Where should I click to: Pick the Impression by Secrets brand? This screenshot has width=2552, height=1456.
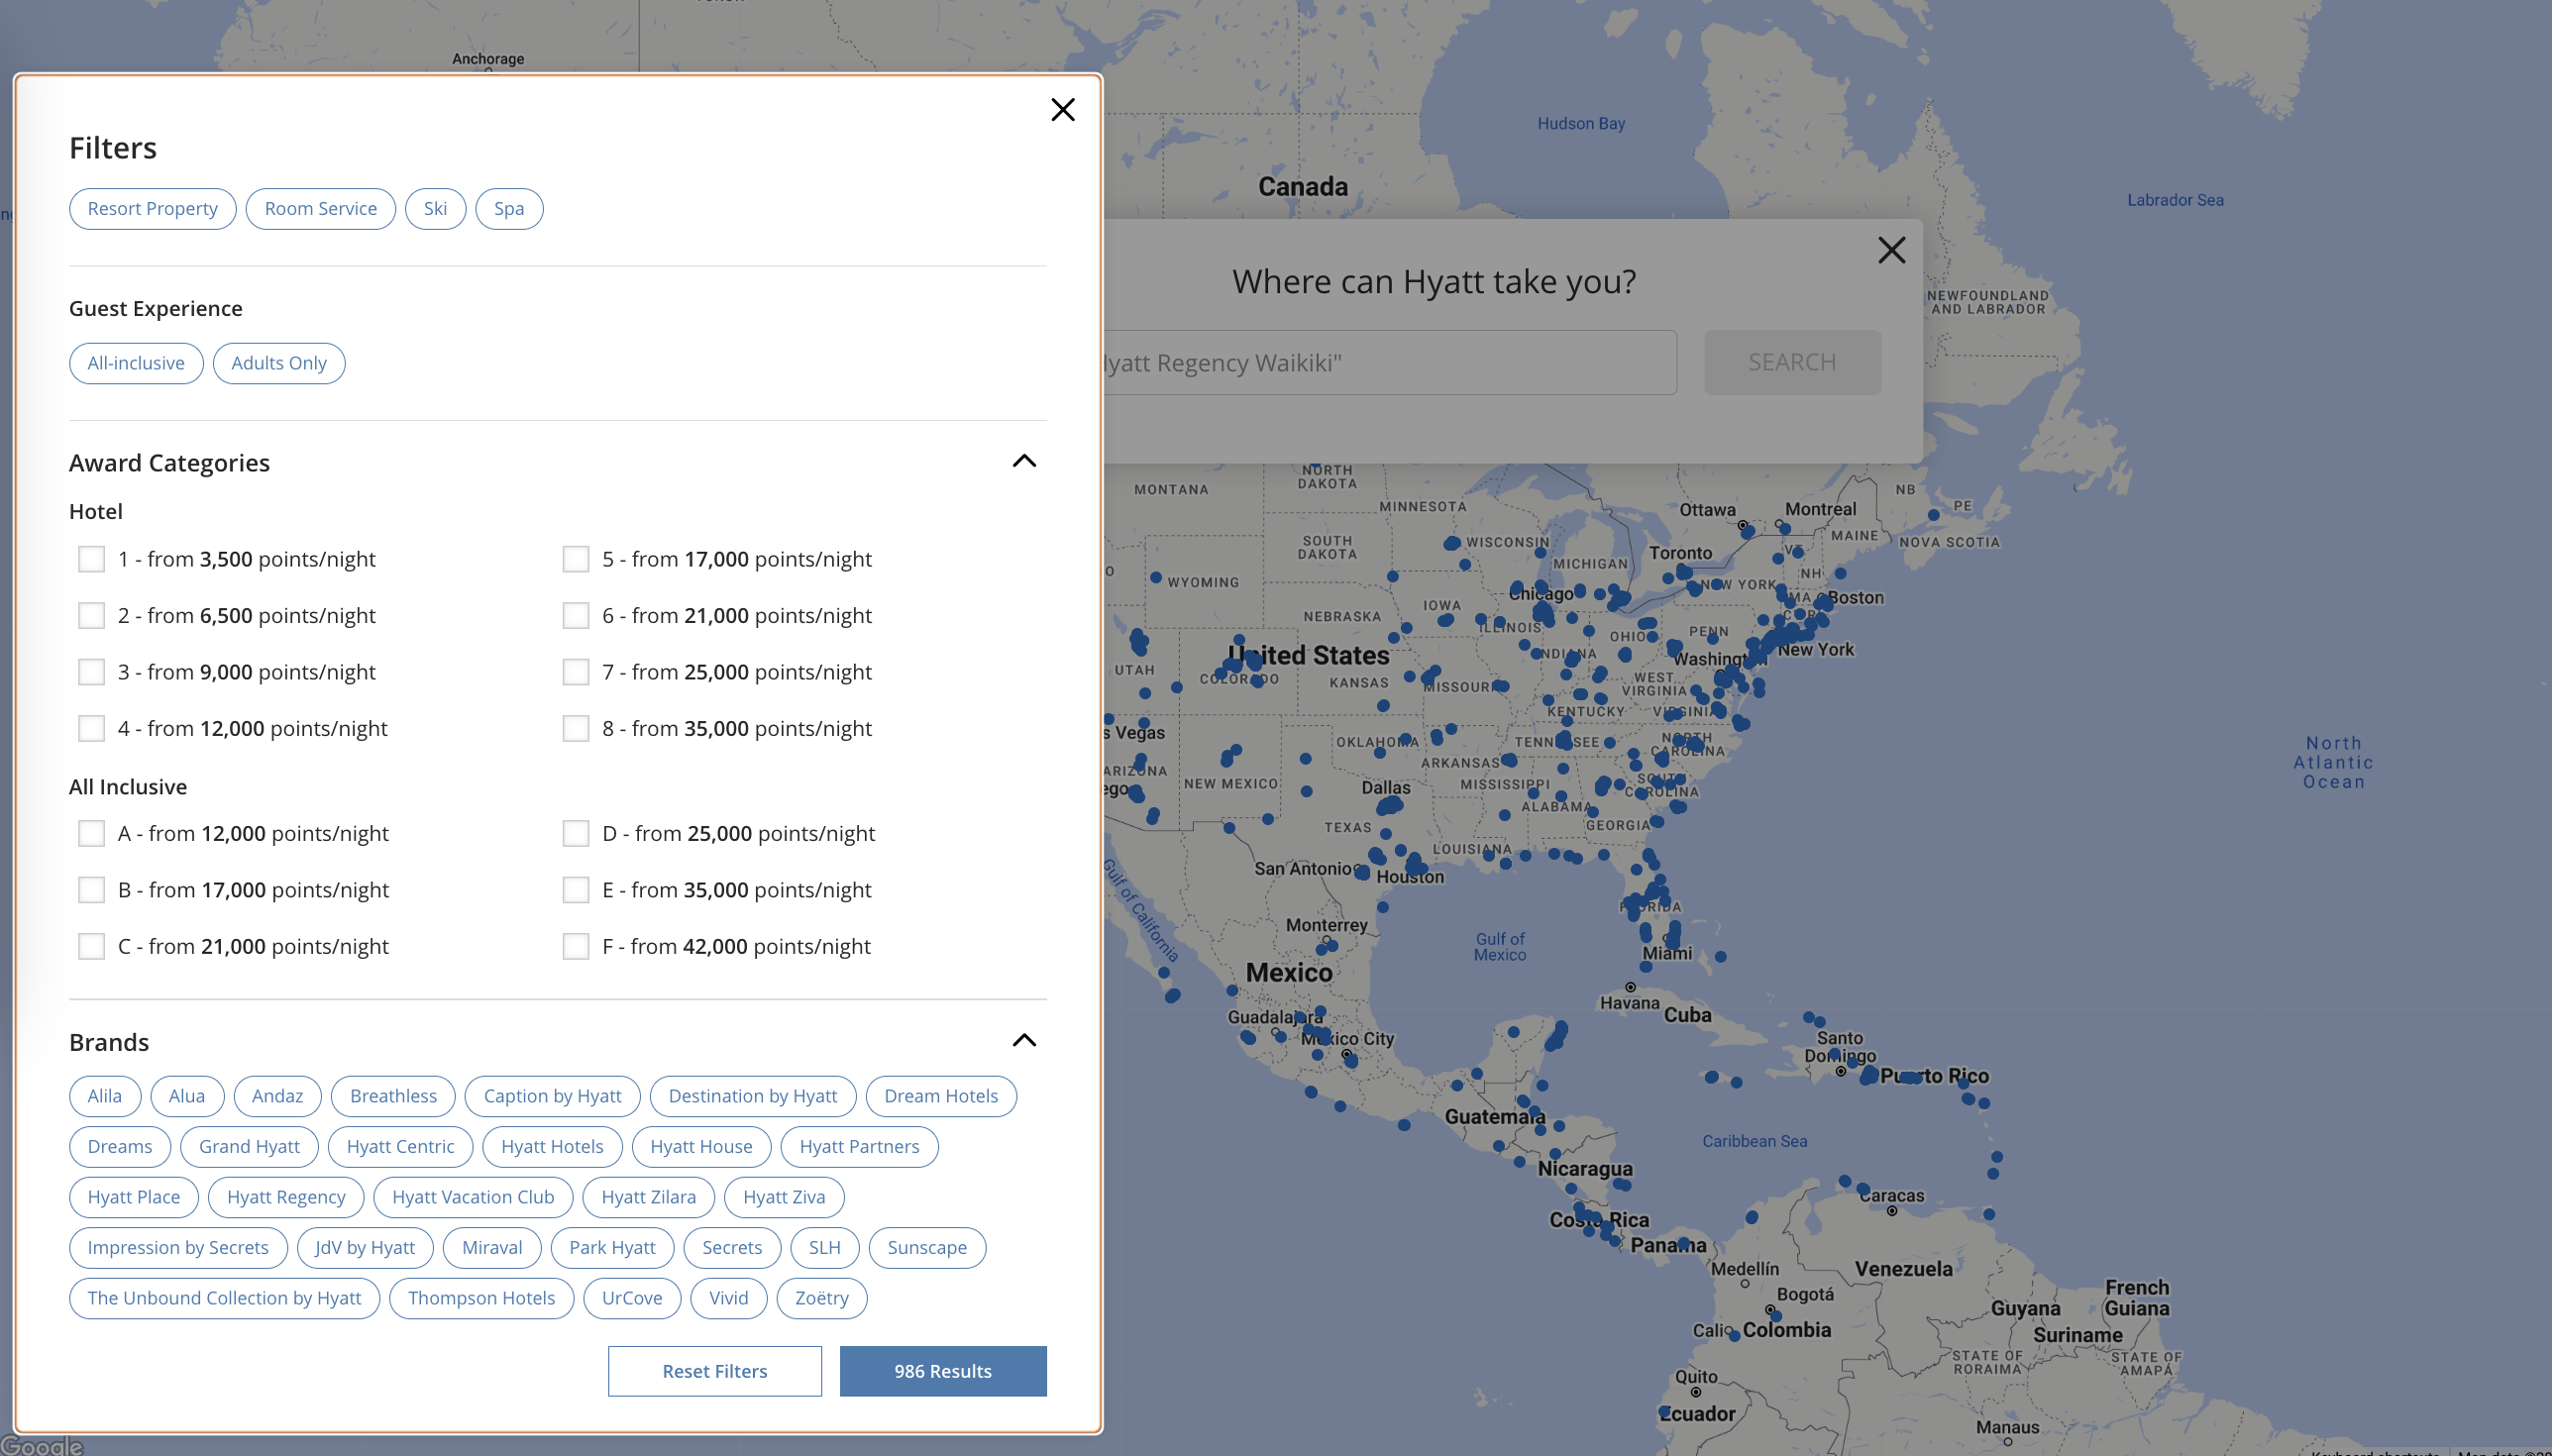[x=178, y=1248]
